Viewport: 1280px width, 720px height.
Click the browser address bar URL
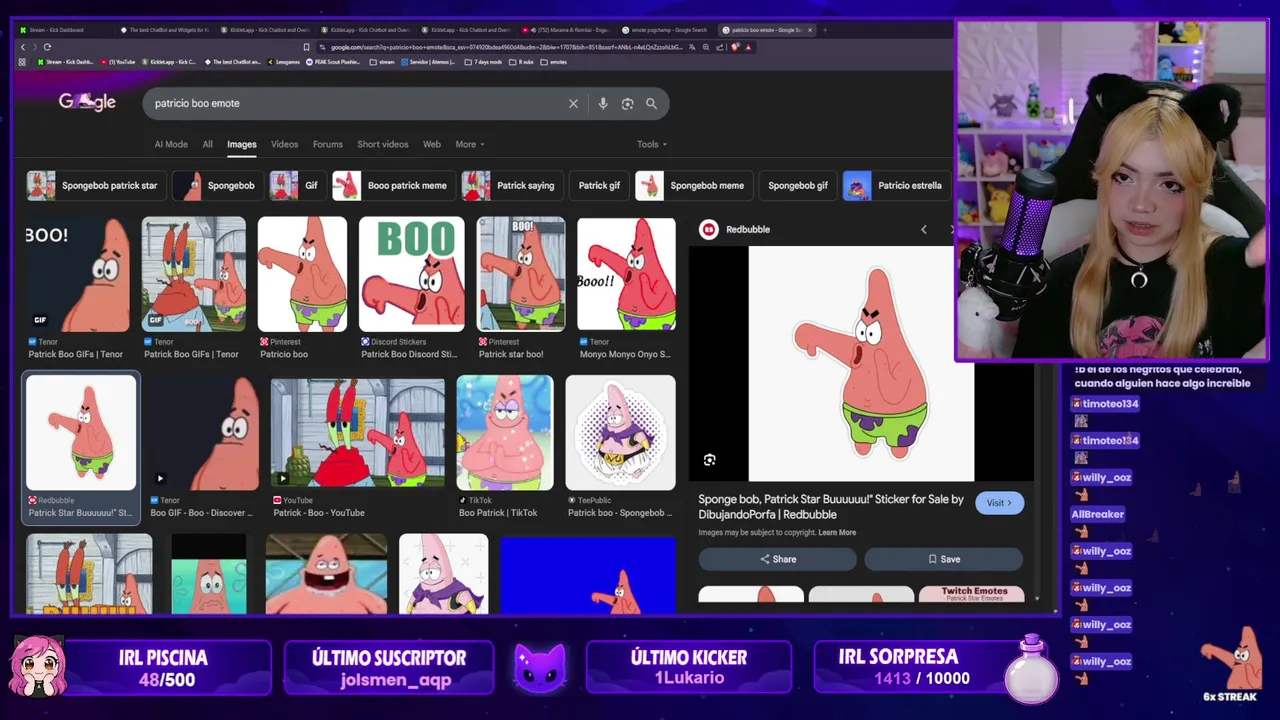pyautogui.click(x=505, y=47)
